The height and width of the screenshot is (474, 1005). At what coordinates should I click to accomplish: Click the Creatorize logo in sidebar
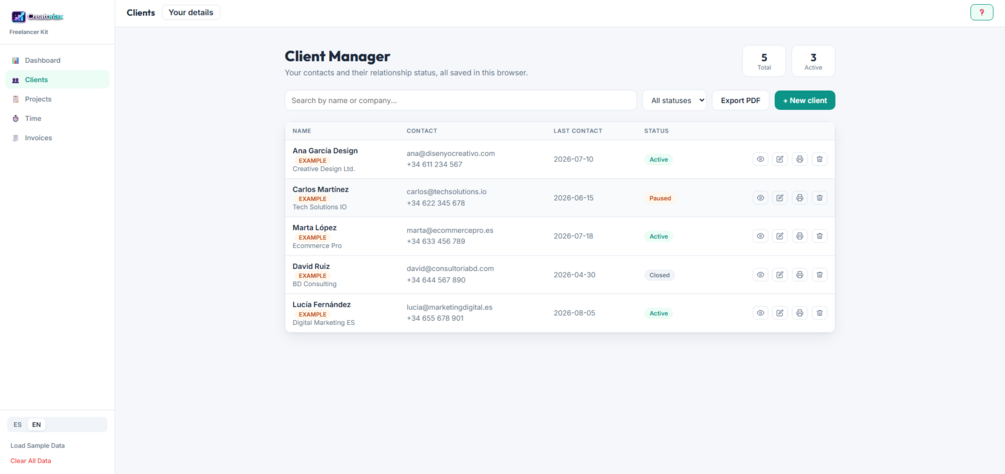[37, 17]
